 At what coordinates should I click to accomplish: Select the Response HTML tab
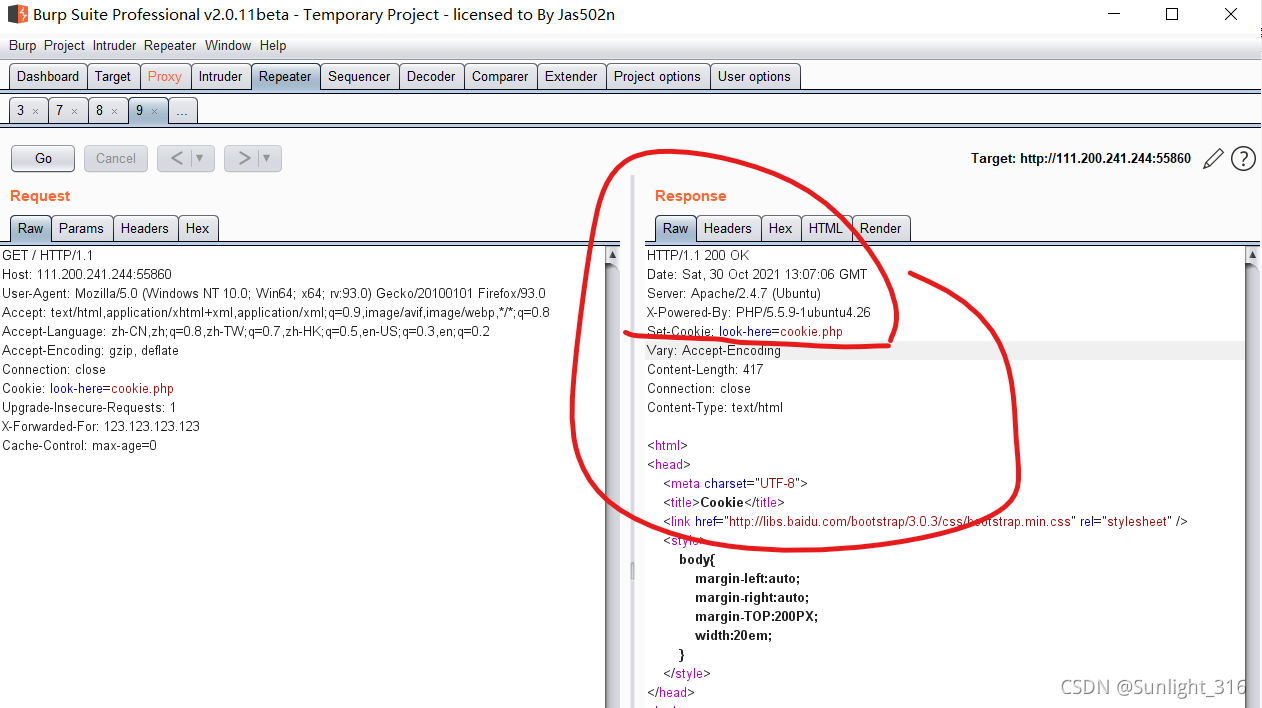(x=826, y=228)
